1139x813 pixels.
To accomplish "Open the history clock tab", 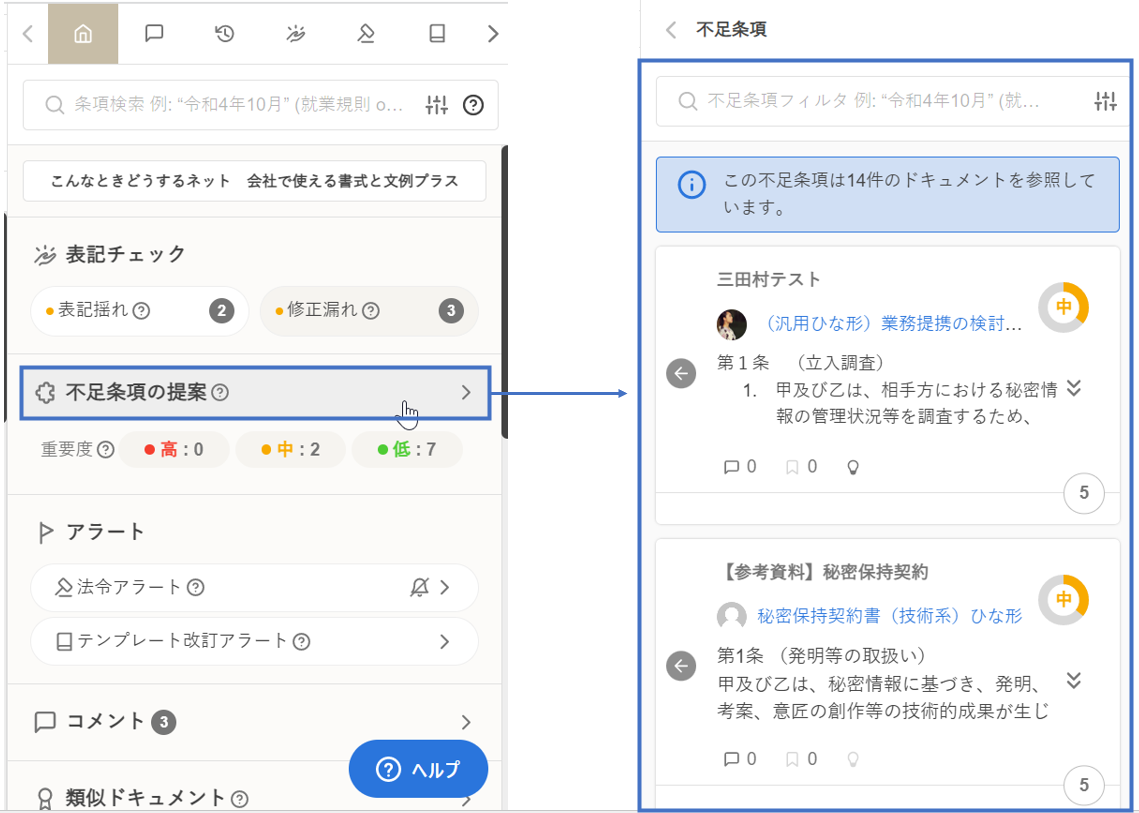I will click(224, 34).
